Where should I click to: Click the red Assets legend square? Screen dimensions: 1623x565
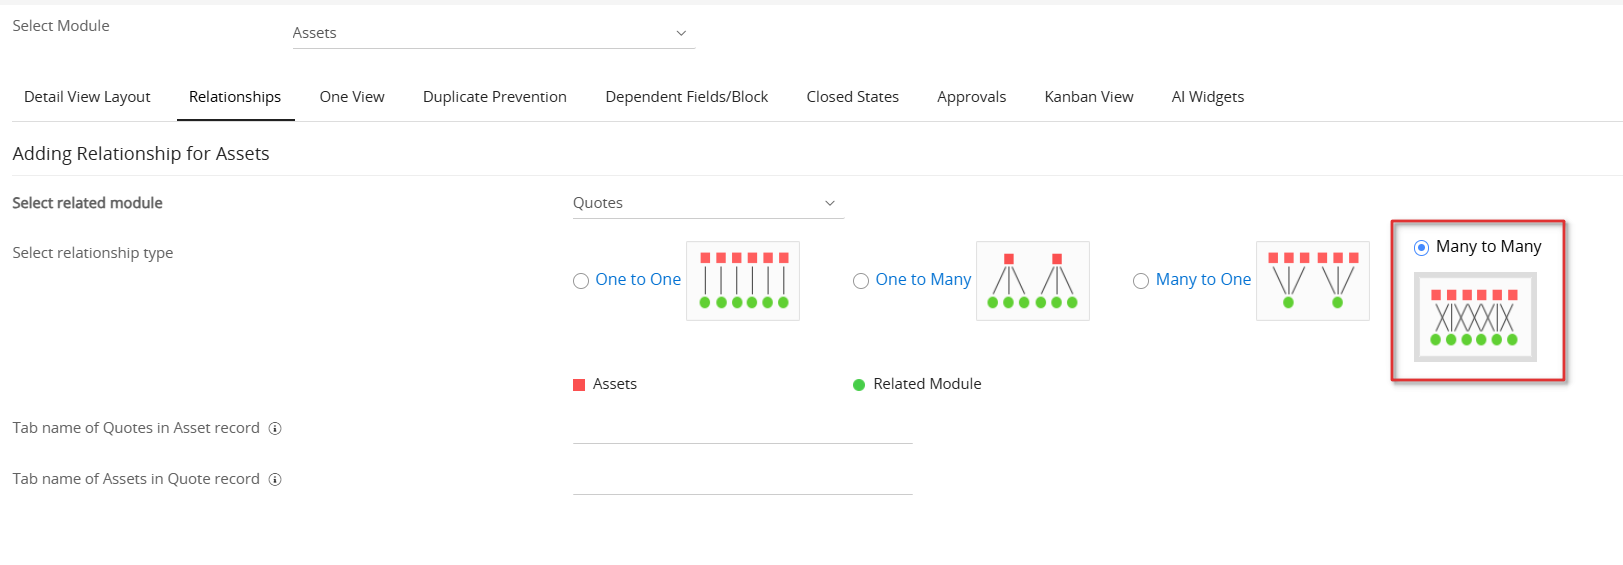click(579, 385)
